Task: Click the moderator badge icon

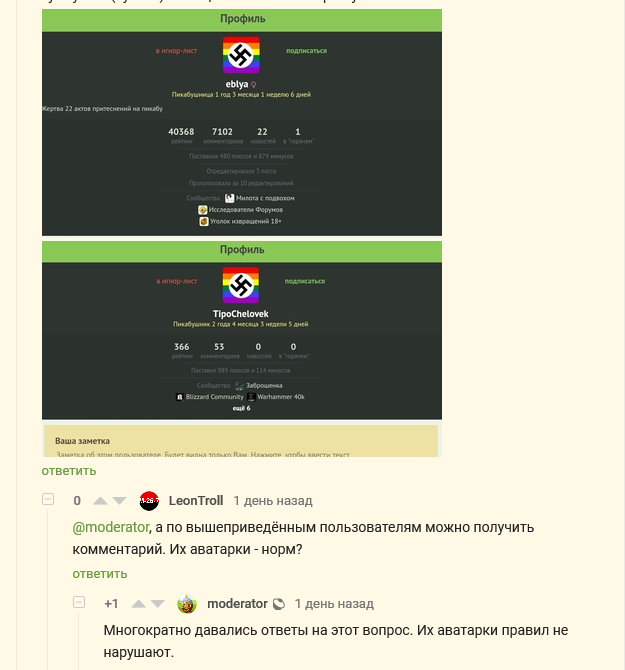Action: coord(279,604)
